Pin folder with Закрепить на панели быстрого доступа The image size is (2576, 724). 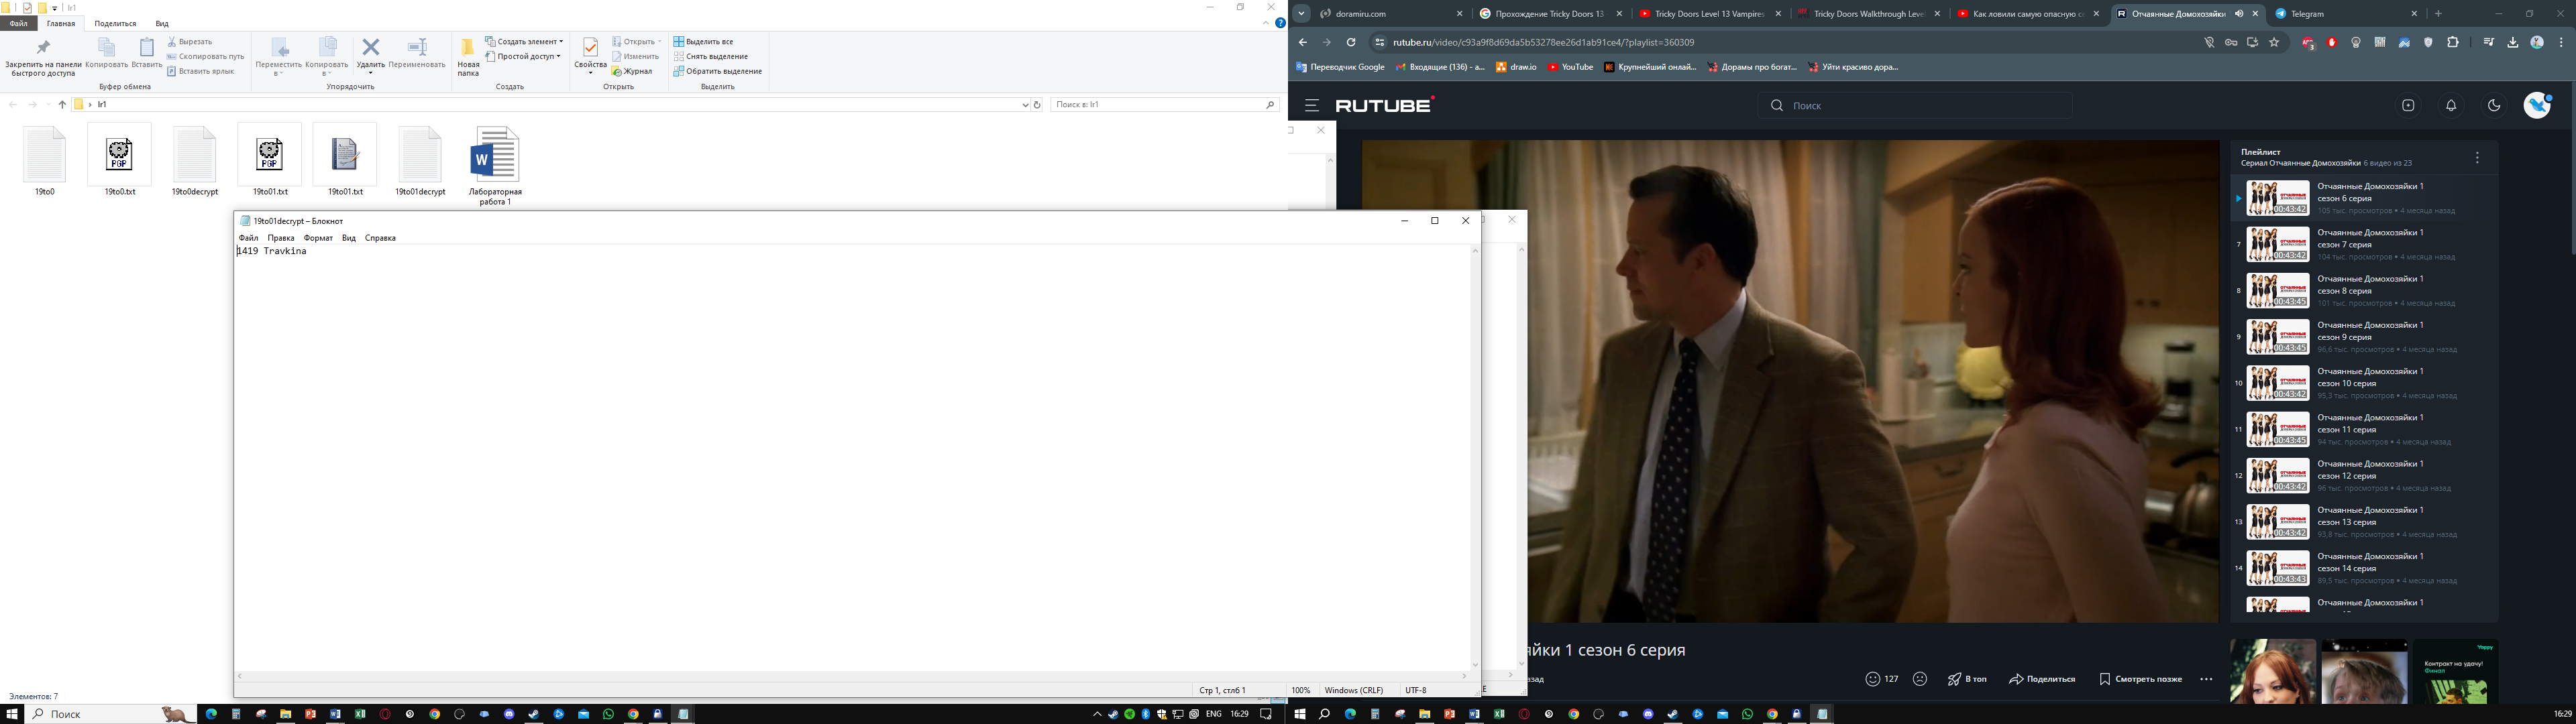[43, 58]
